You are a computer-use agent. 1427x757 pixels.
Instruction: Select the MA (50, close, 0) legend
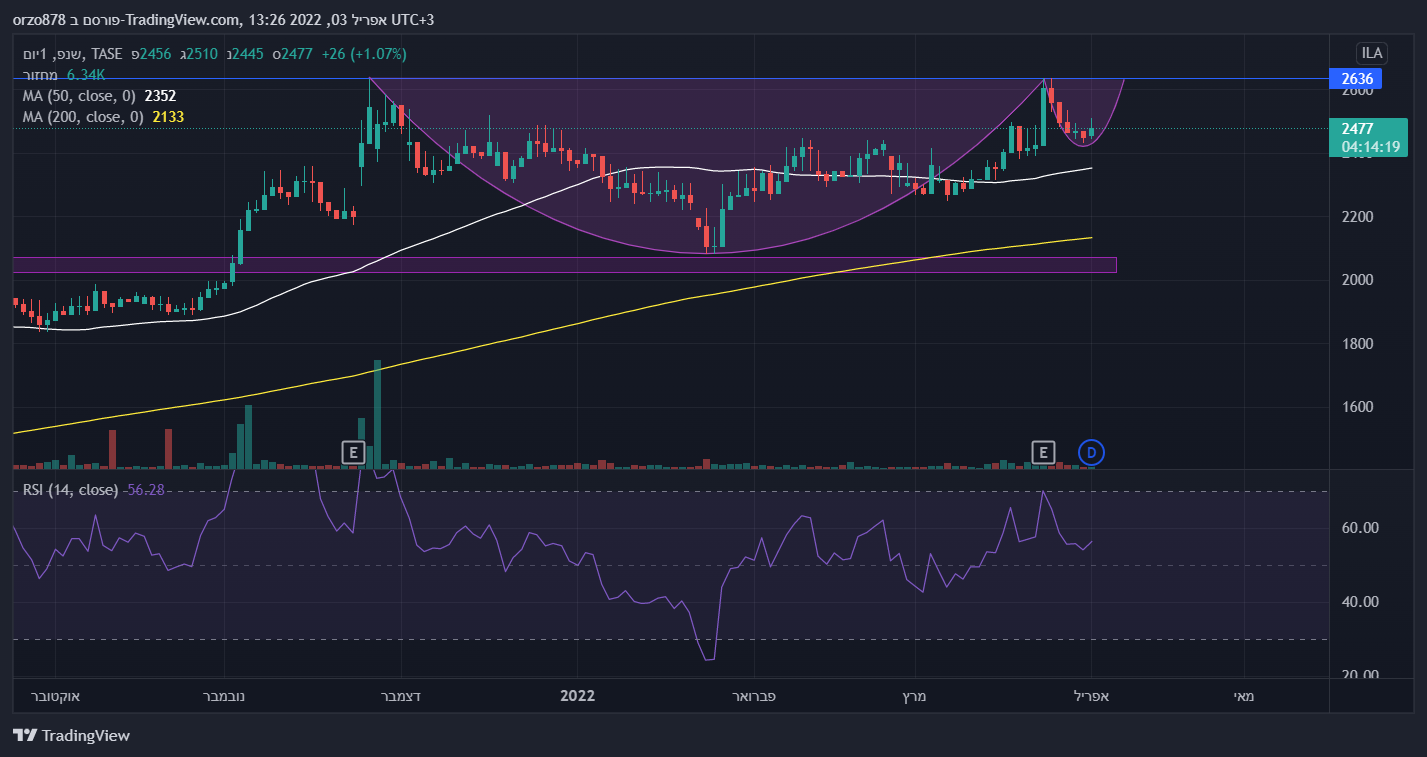(79, 96)
